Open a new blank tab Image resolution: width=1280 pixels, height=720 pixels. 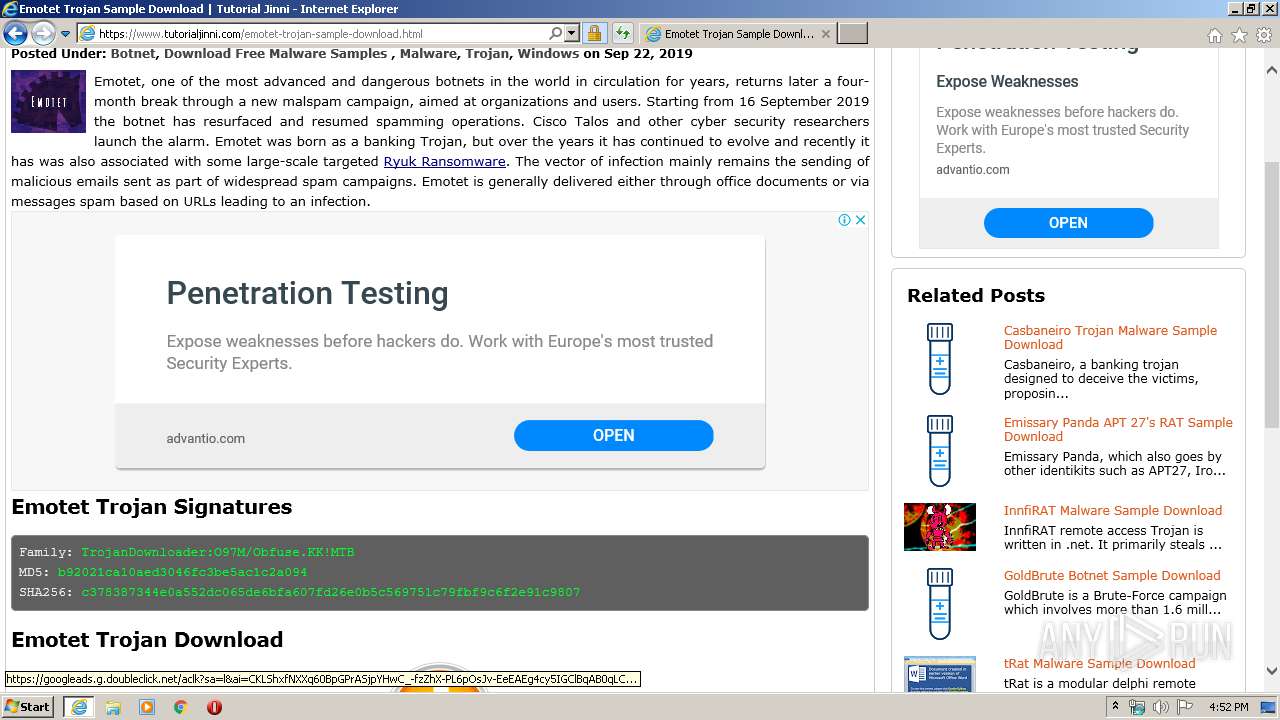tap(852, 34)
